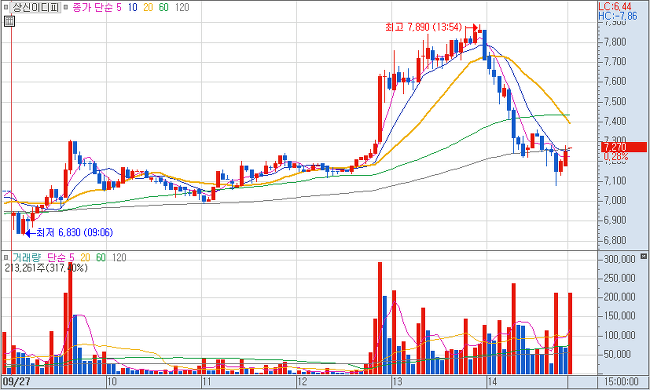Click the LC:6,44 readout
The image size is (650, 390).
615,6
